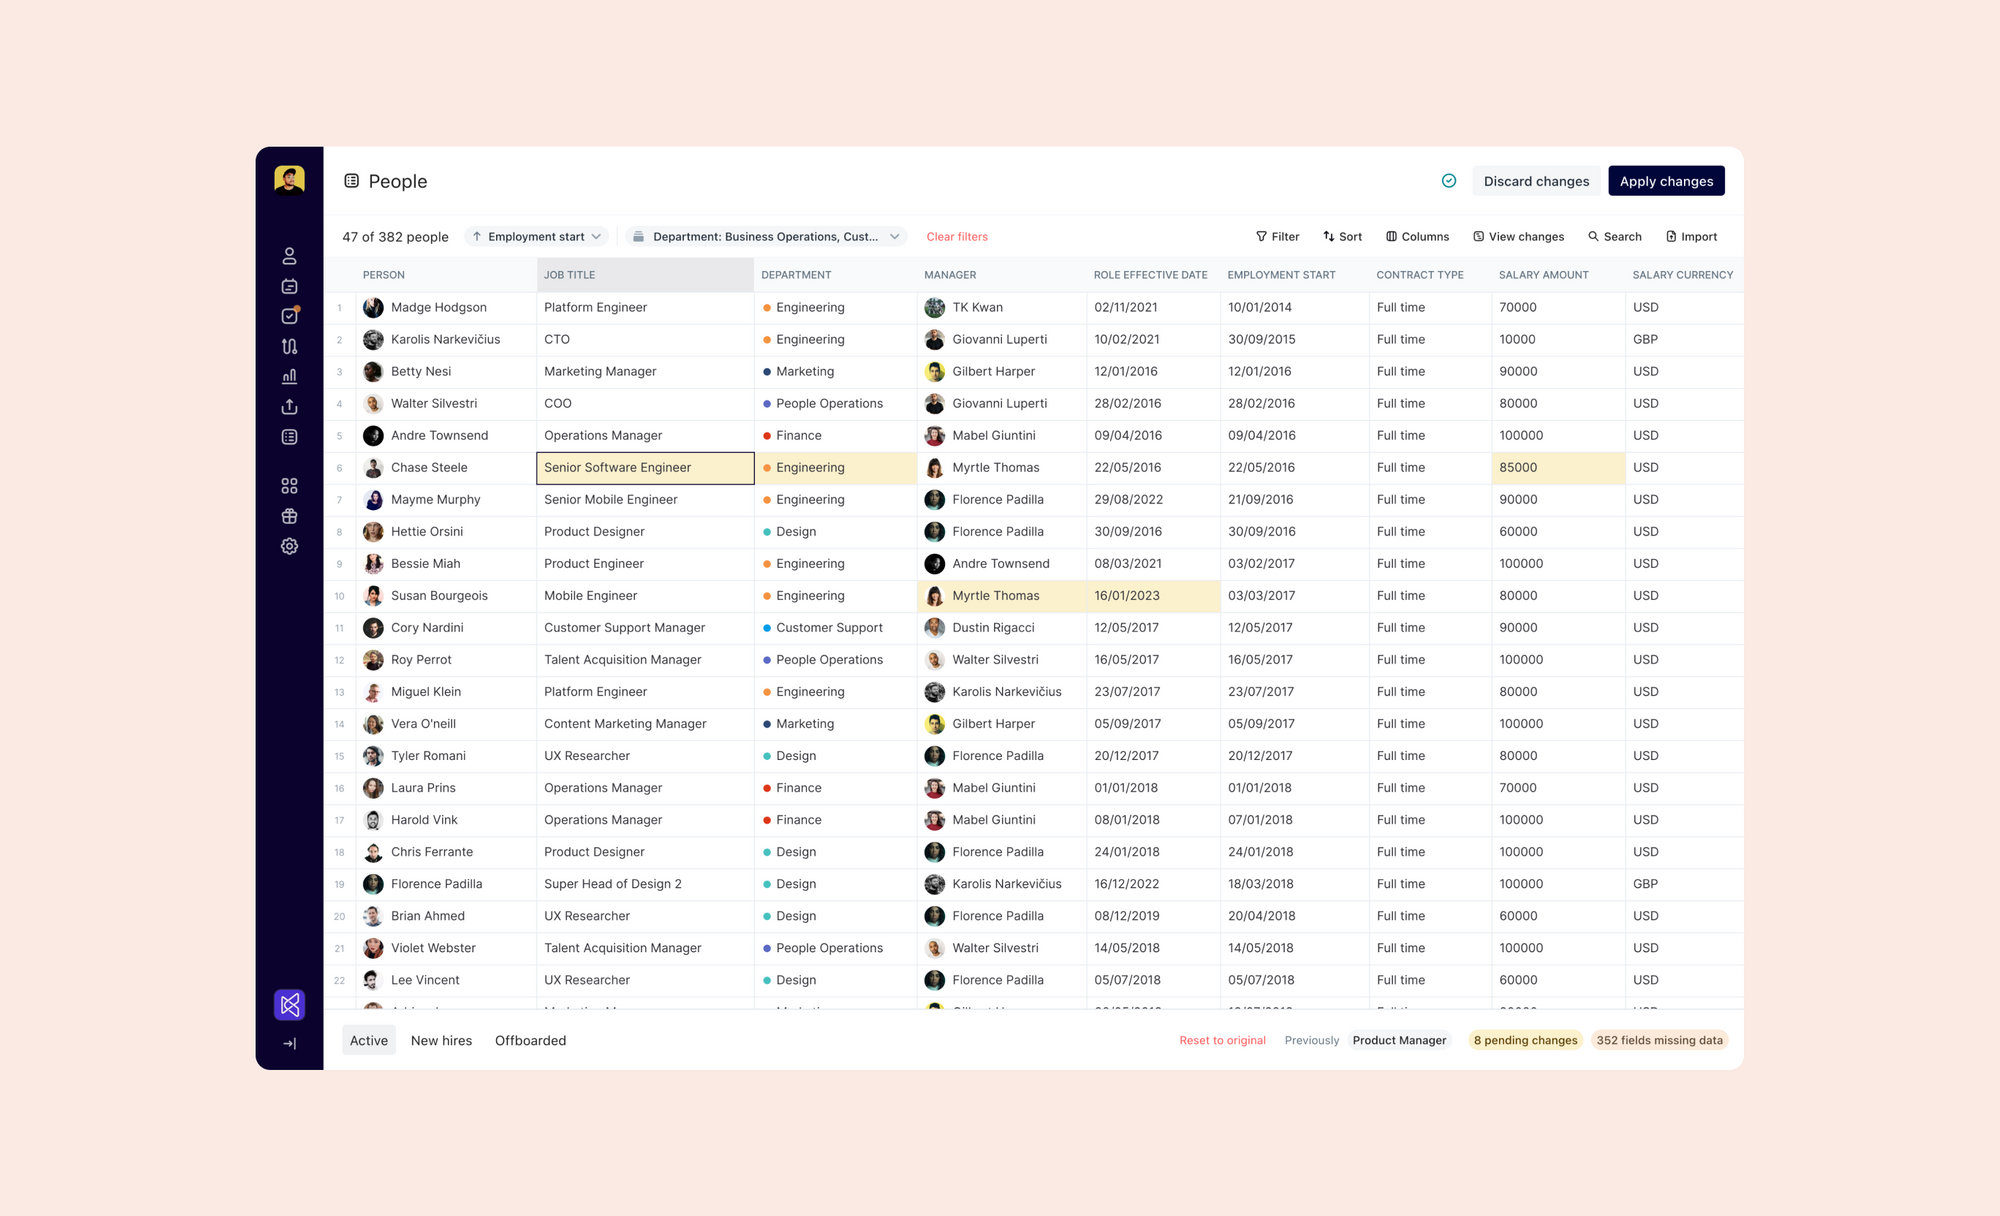Click the Clear filters link
The image size is (2000, 1216).
pos(956,237)
